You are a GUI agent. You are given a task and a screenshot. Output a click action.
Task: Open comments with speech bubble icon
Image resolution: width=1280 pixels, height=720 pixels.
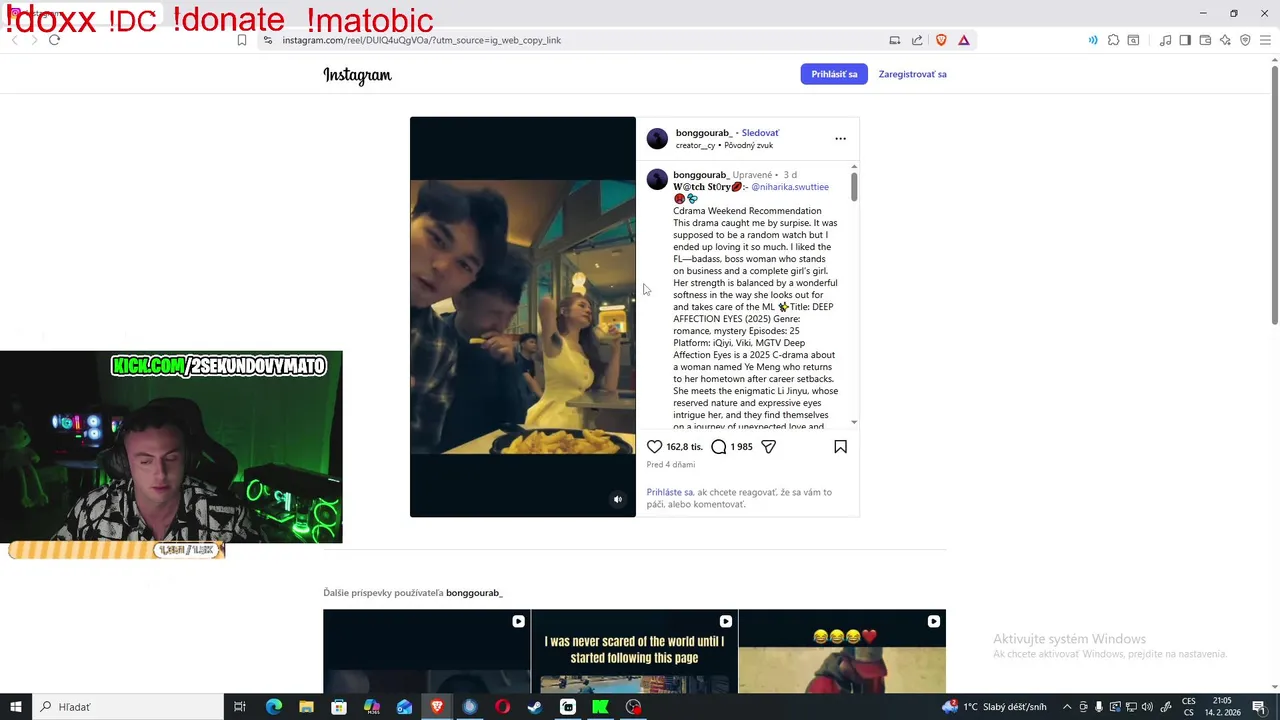(718, 447)
